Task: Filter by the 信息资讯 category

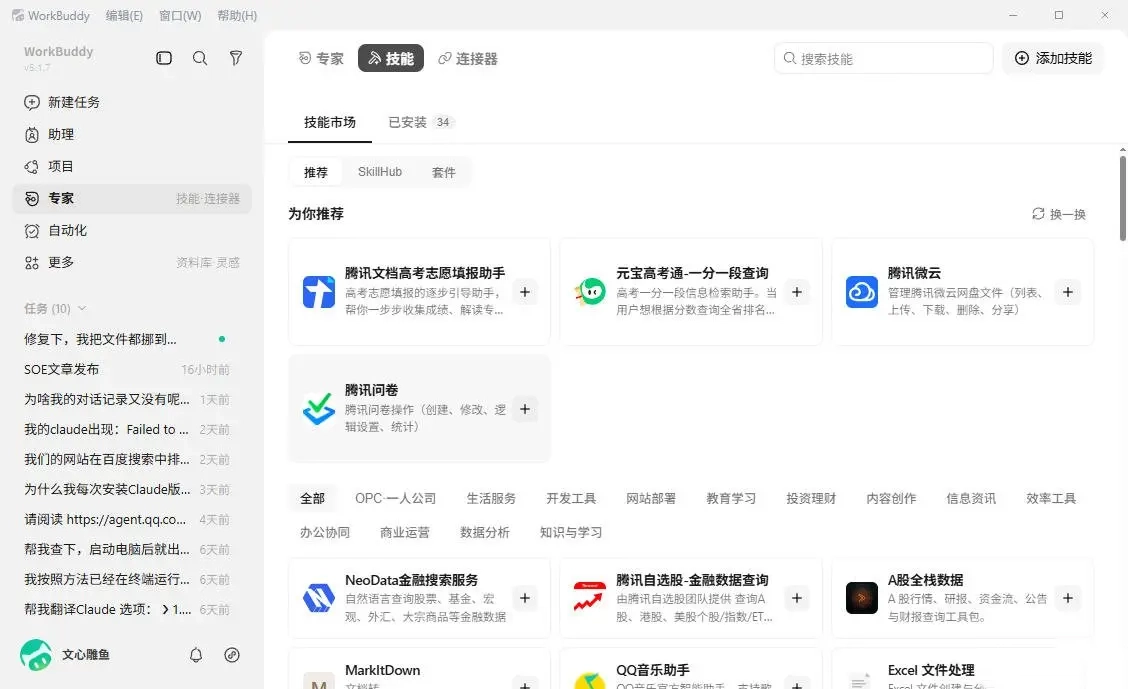Action: tap(971, 498)
